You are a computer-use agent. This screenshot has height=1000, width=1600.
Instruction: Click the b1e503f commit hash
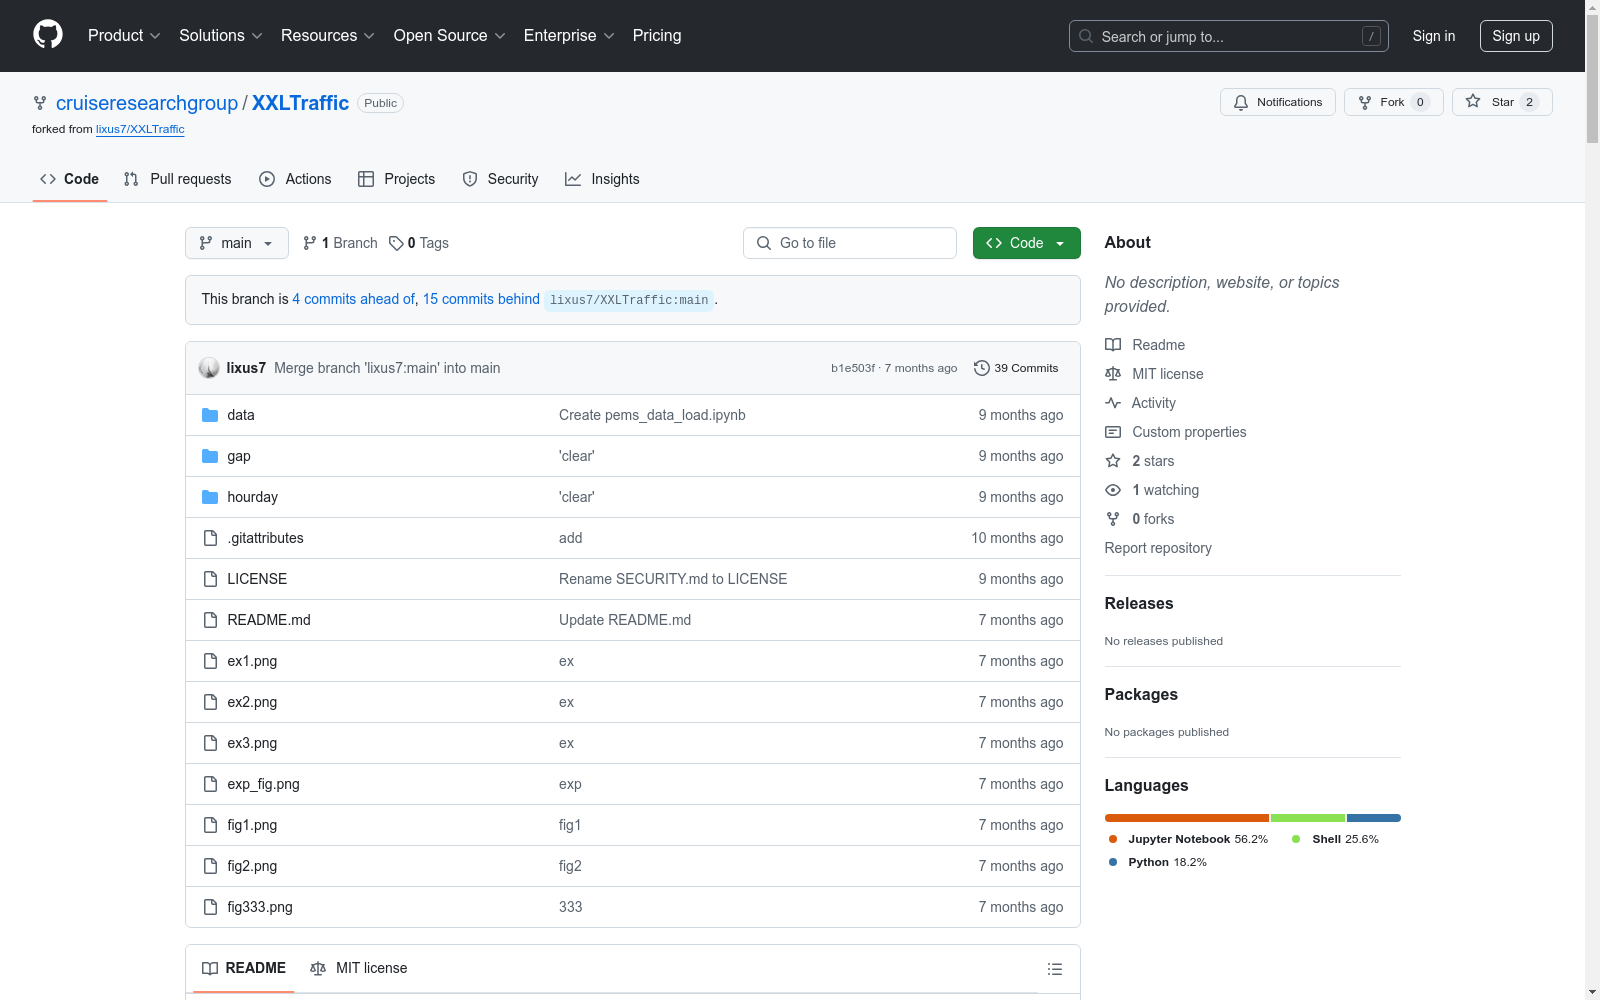coord(852,368)
